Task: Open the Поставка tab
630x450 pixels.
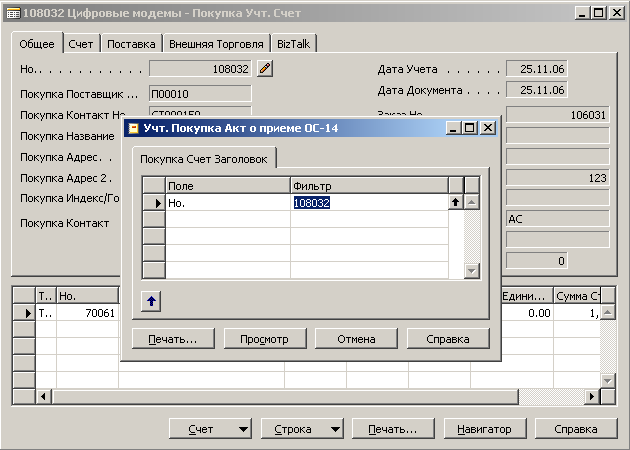Action: click(131, 44)
